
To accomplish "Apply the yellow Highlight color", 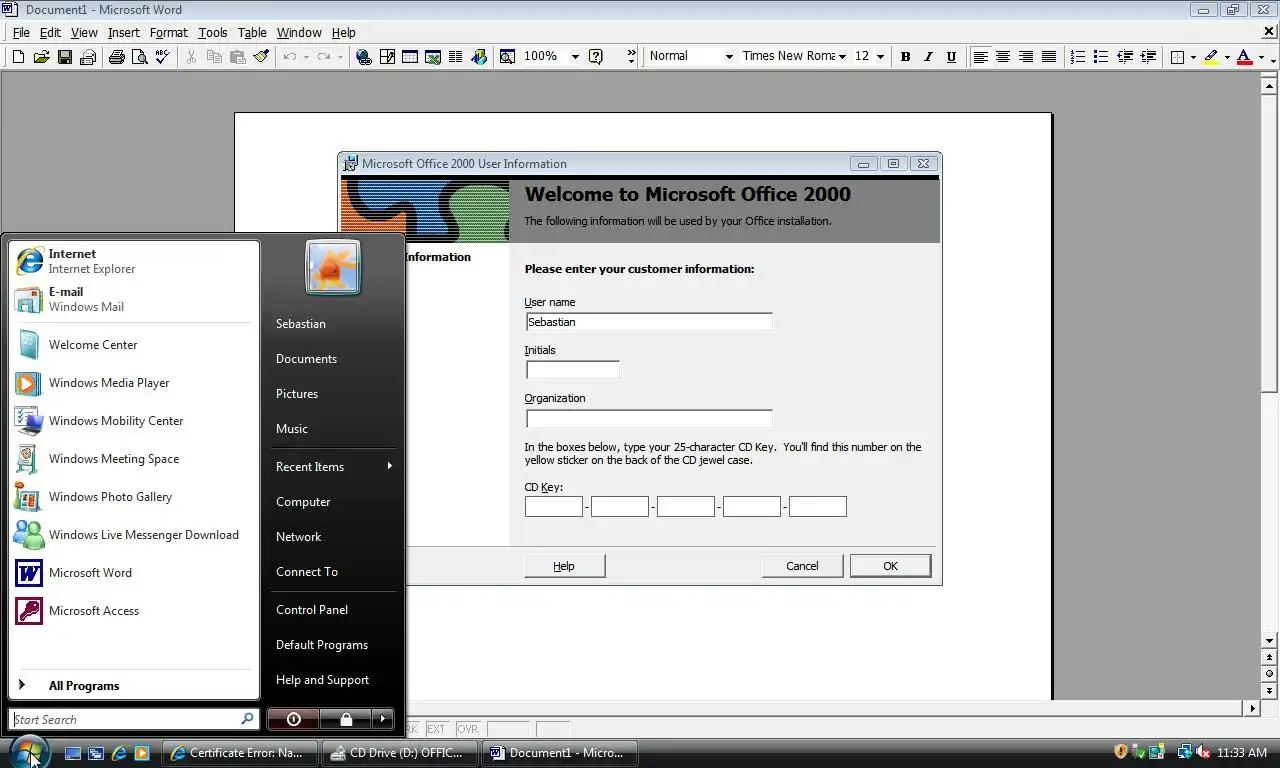I will pyautogui.click(x=1211, y=57).
